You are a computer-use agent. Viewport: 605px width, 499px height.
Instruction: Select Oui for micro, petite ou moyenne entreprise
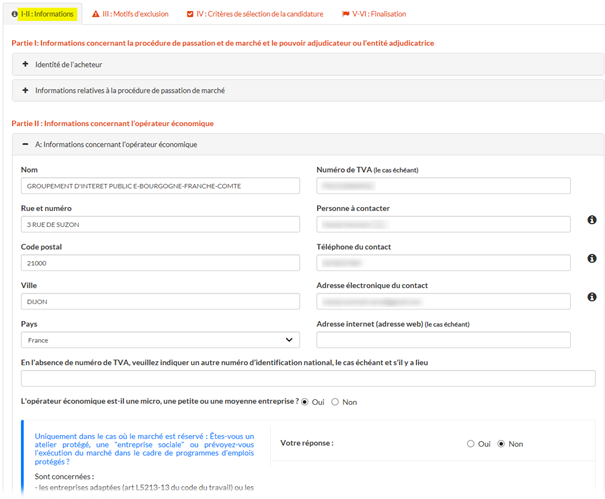point(305,402)
